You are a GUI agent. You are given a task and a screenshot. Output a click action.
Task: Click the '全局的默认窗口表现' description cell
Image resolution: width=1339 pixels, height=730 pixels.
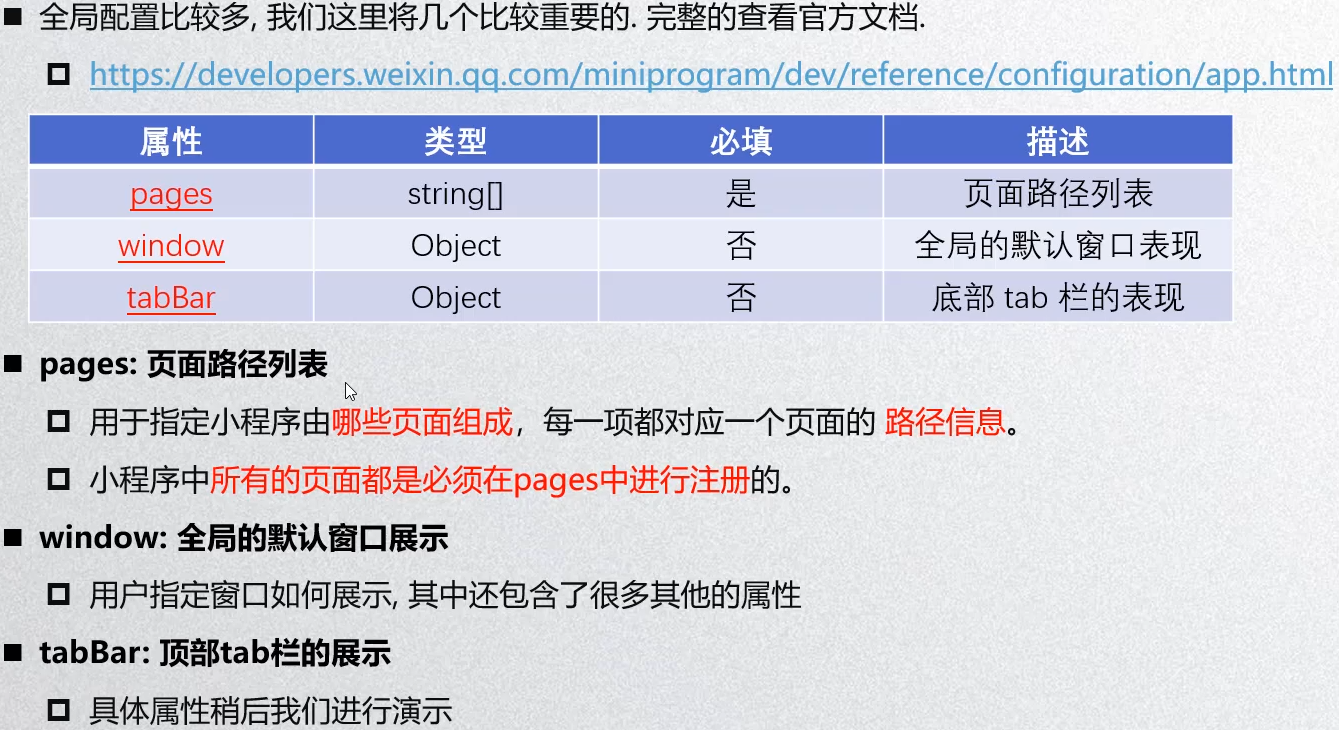pos(1058,245)
